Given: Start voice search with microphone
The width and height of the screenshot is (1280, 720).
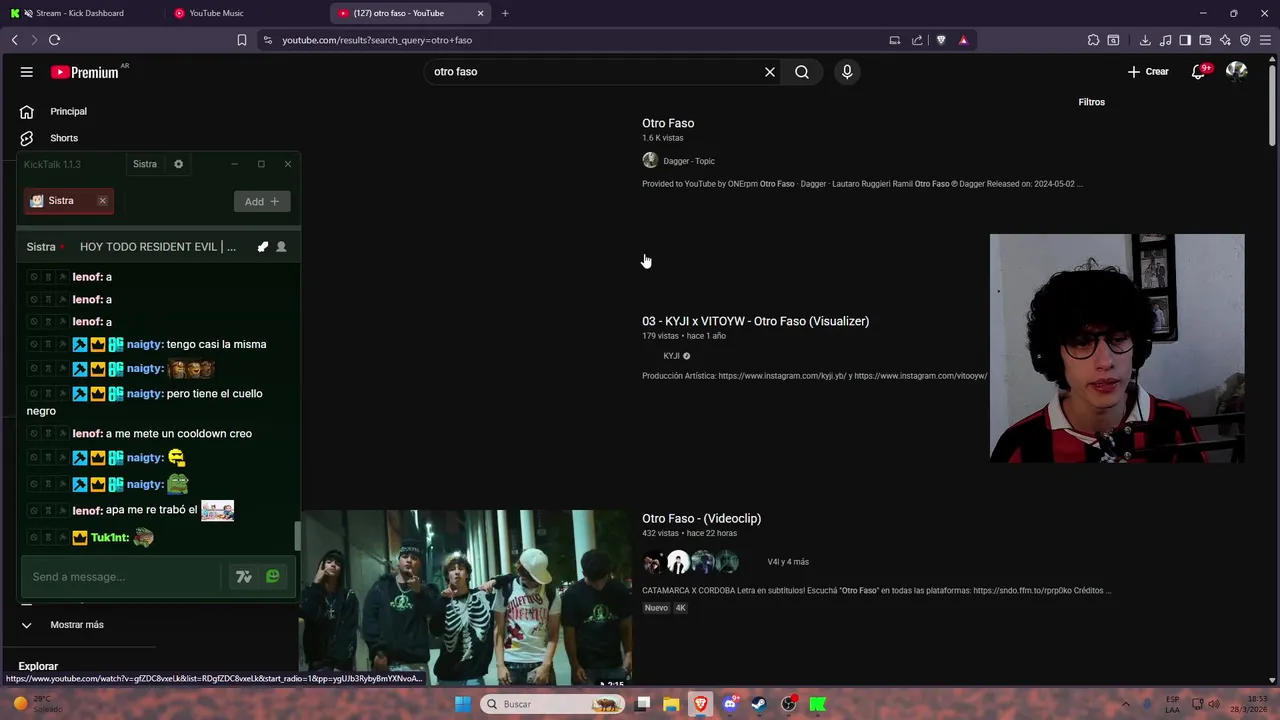Looking at the screenshot, I should (x=847, y=72).
